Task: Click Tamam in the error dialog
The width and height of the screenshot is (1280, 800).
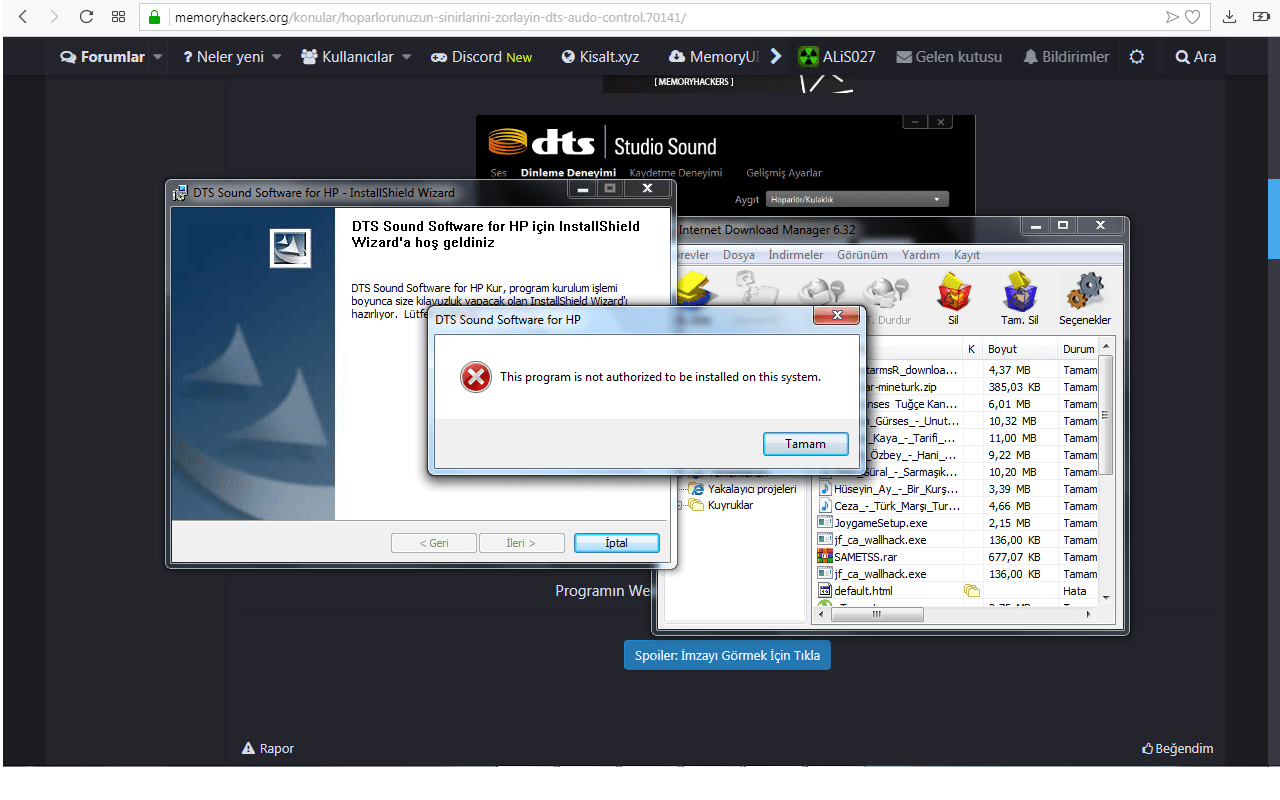Action: tap(805, 444)
